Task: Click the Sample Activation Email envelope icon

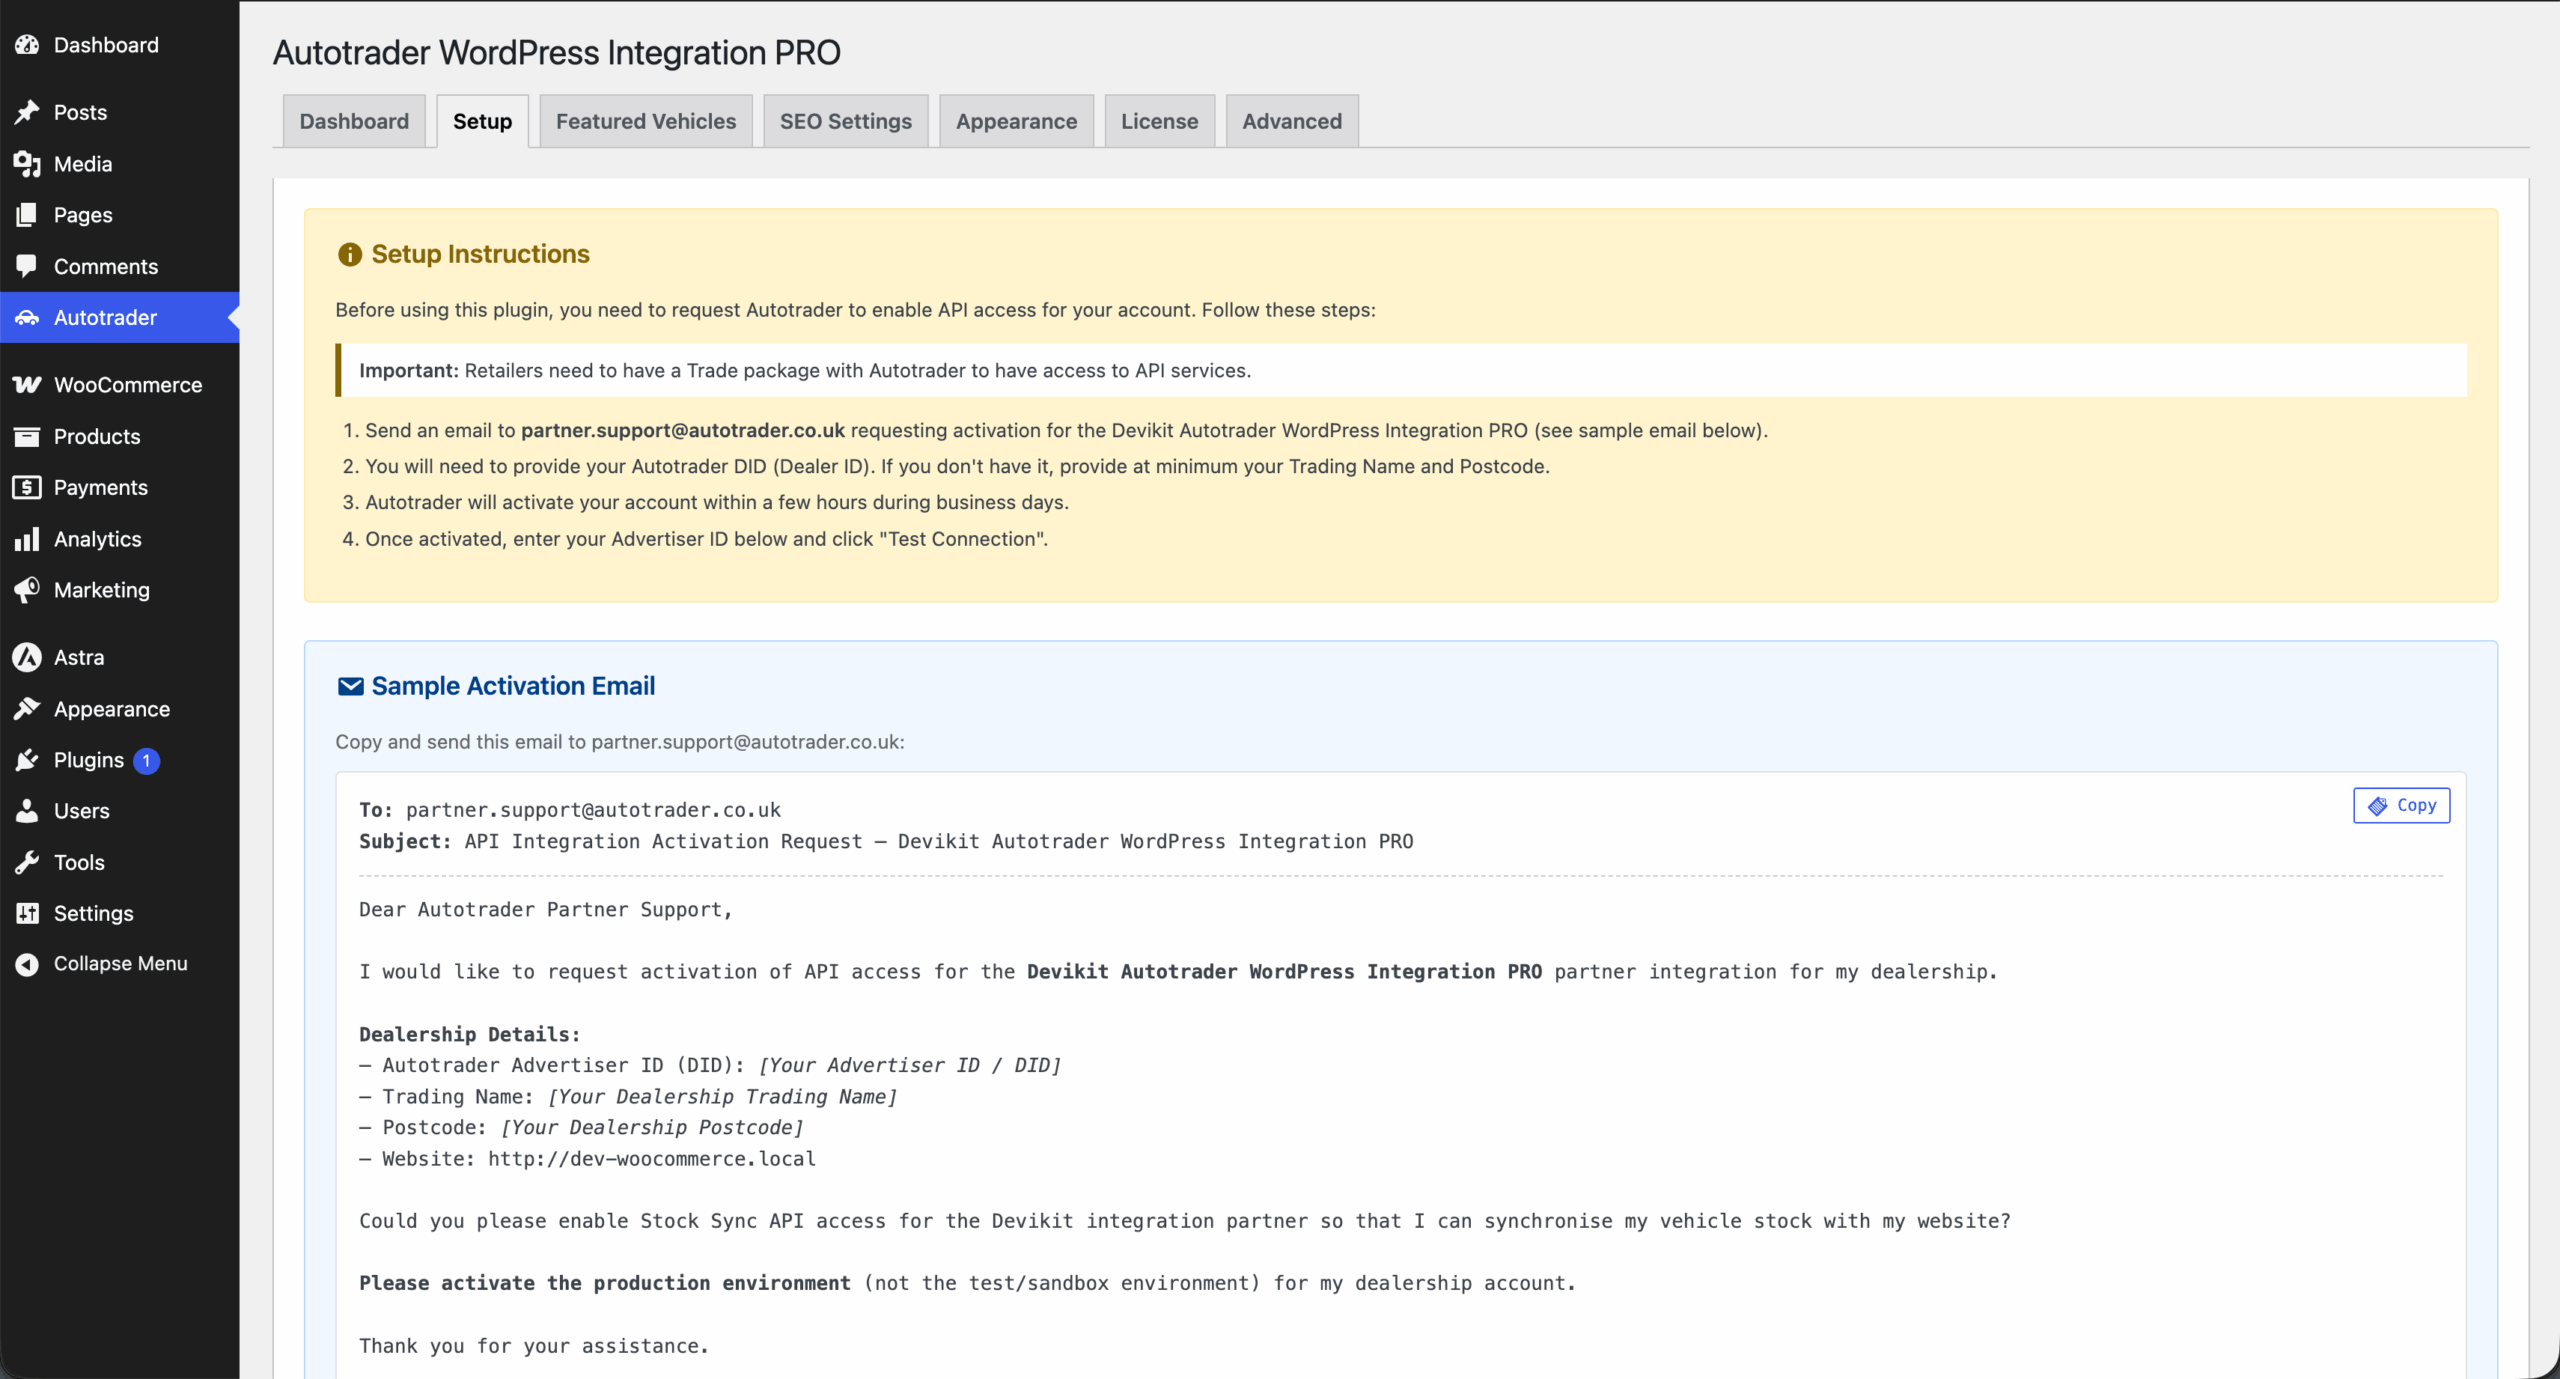Action: pyautogui.click(x=350, y=687)
